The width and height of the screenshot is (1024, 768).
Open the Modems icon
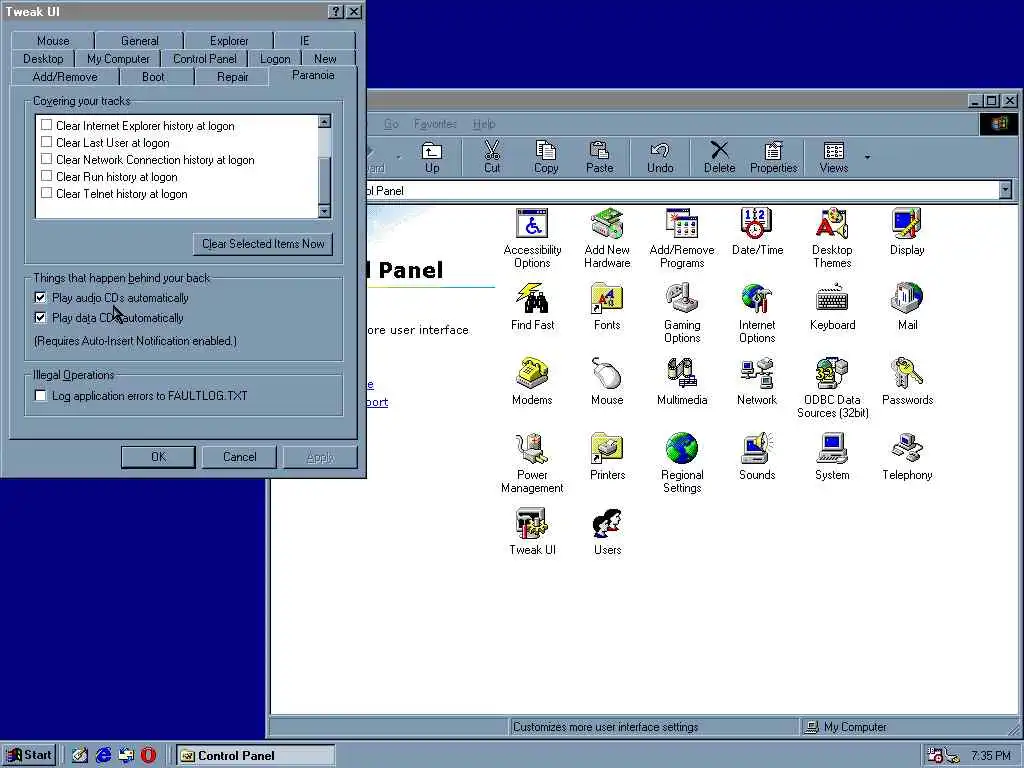click(x=532, y=382)
